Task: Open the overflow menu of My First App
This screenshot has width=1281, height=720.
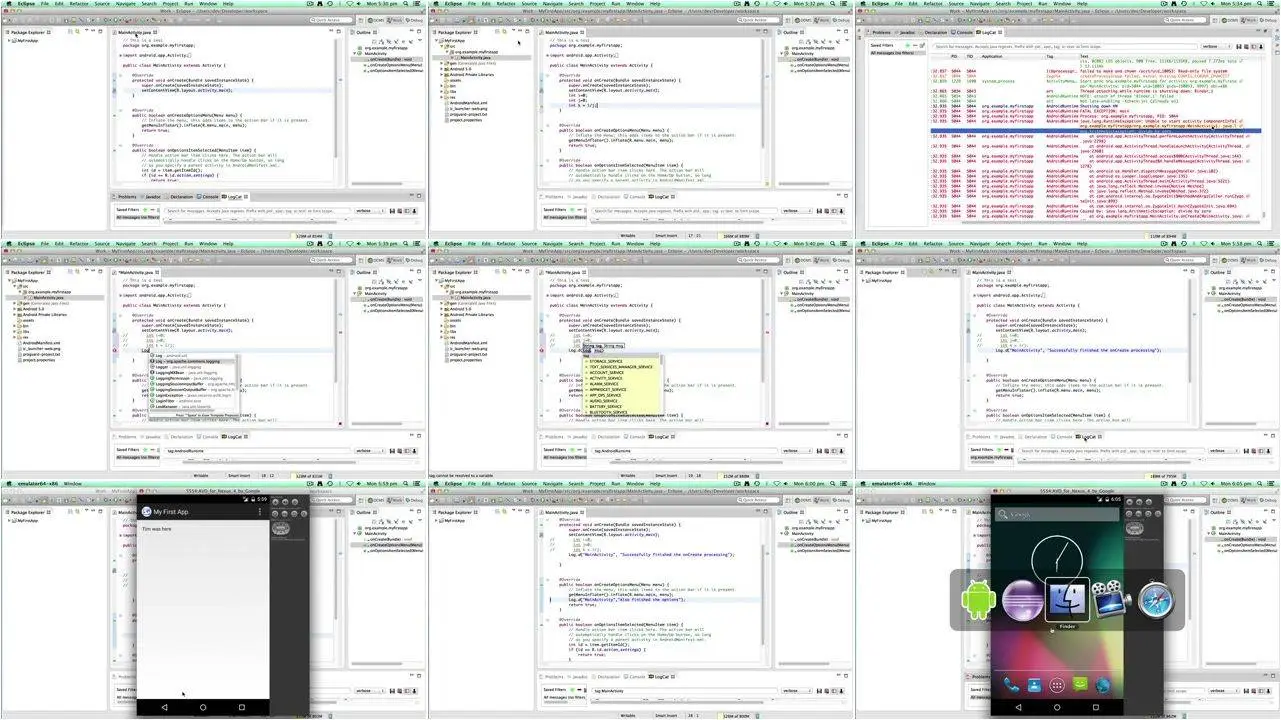Action: (x=260, y=512)
